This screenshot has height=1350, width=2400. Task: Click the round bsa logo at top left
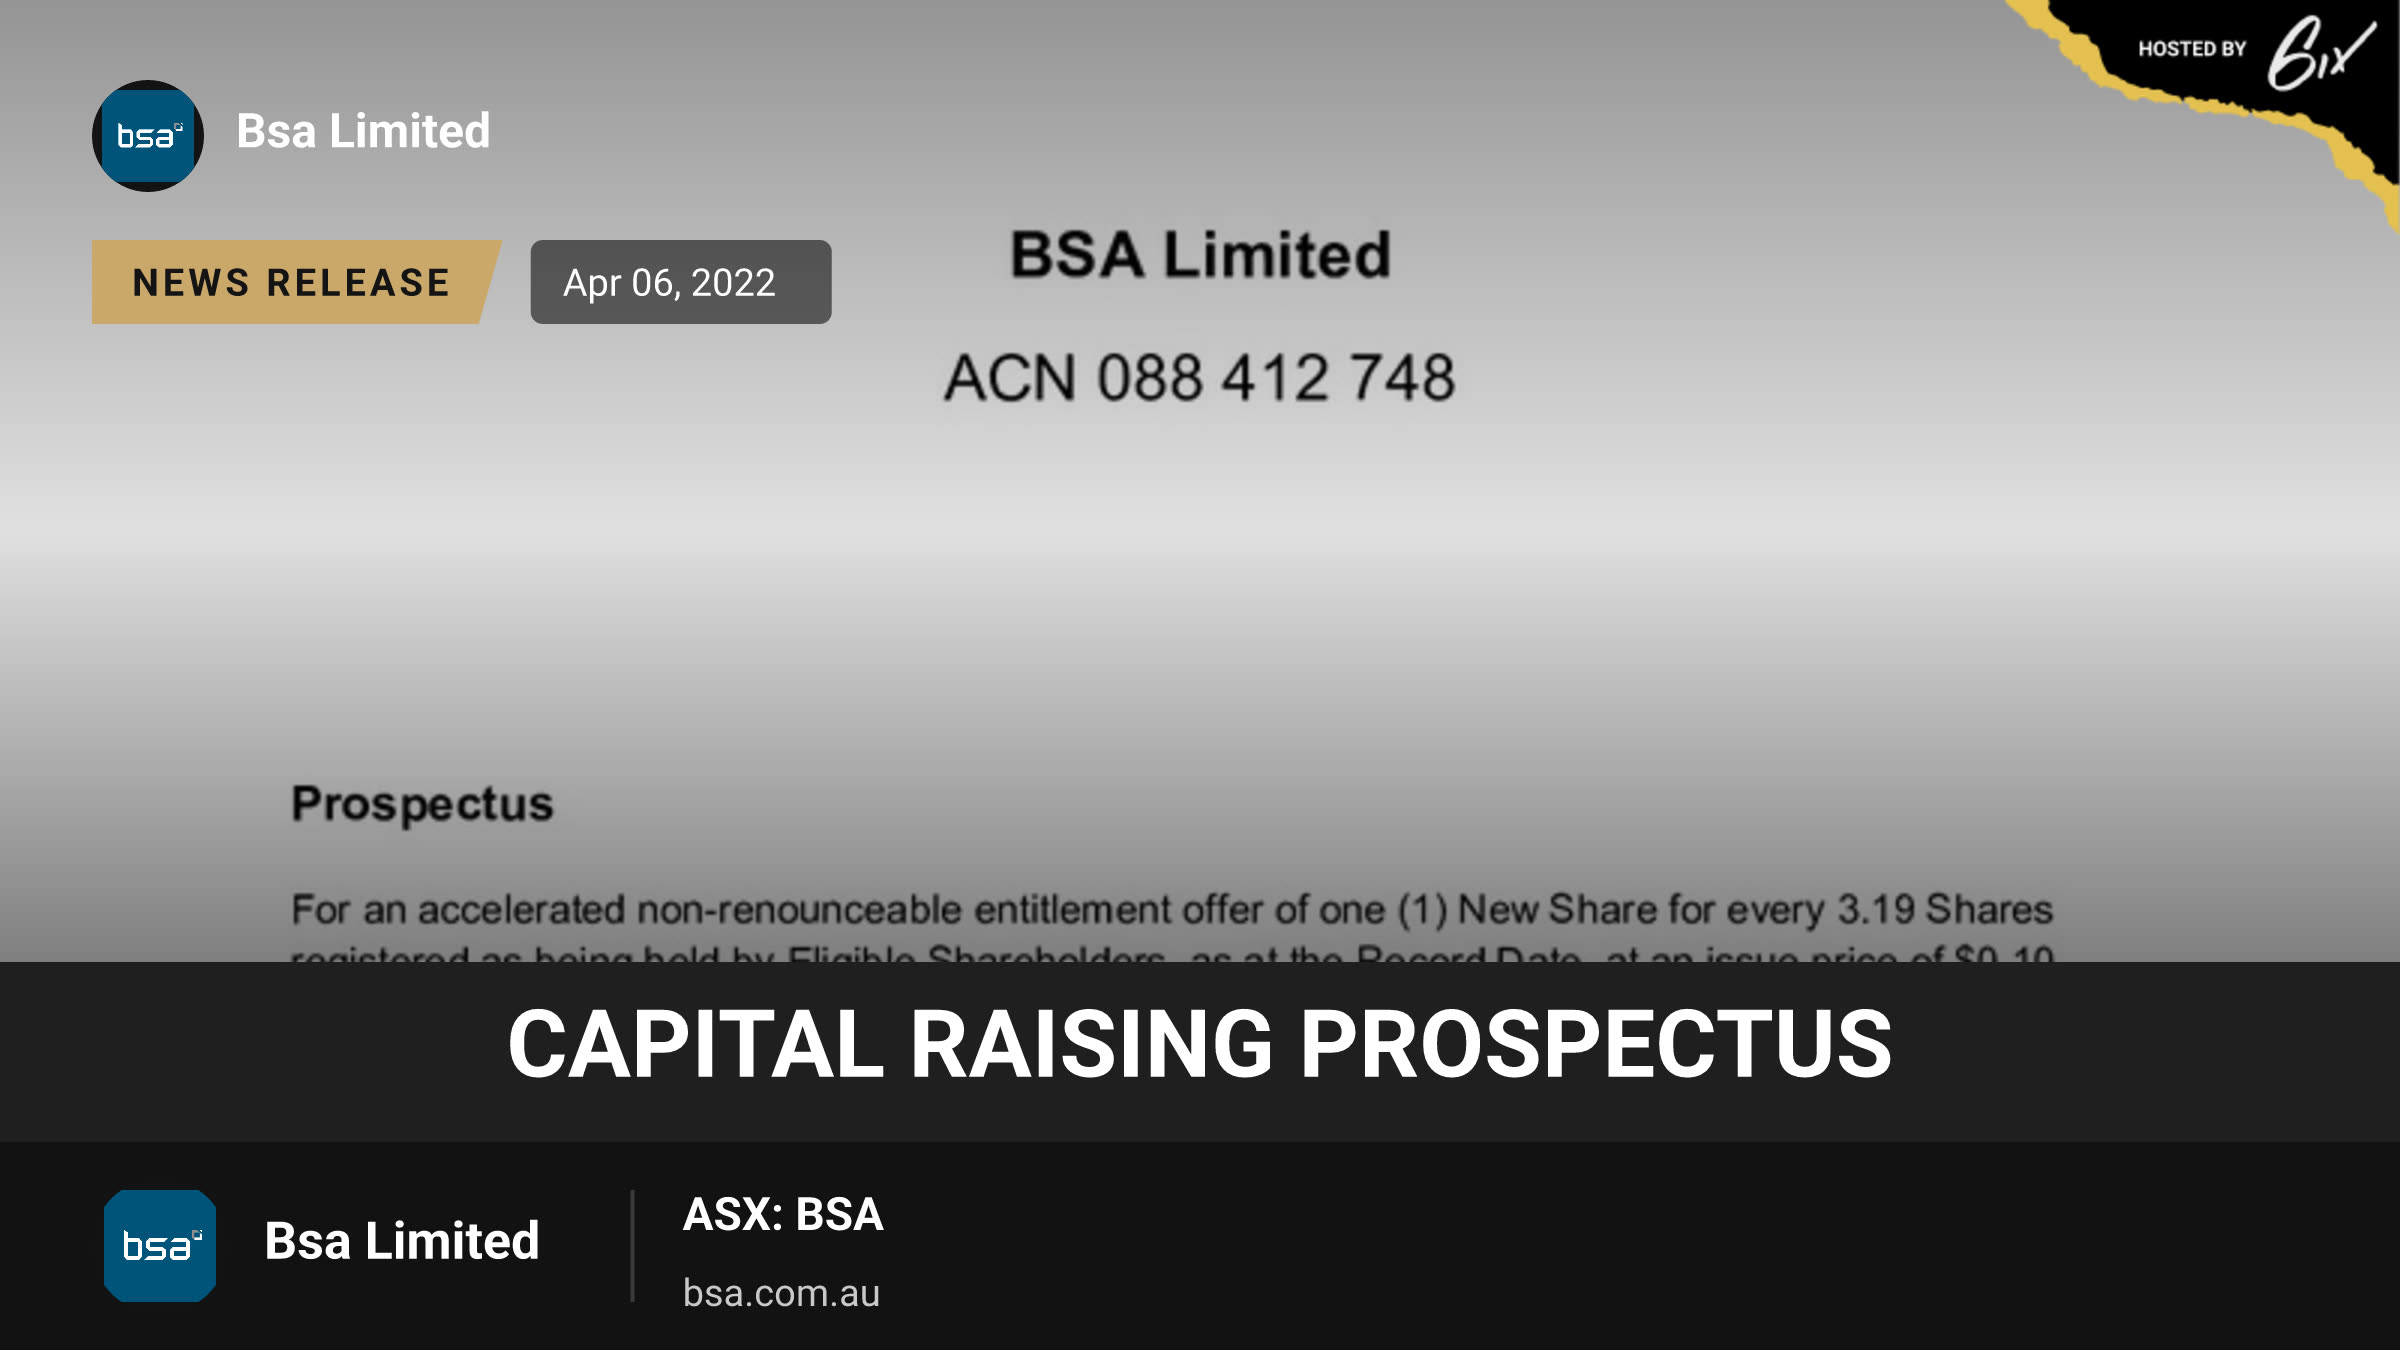(148, 136)
